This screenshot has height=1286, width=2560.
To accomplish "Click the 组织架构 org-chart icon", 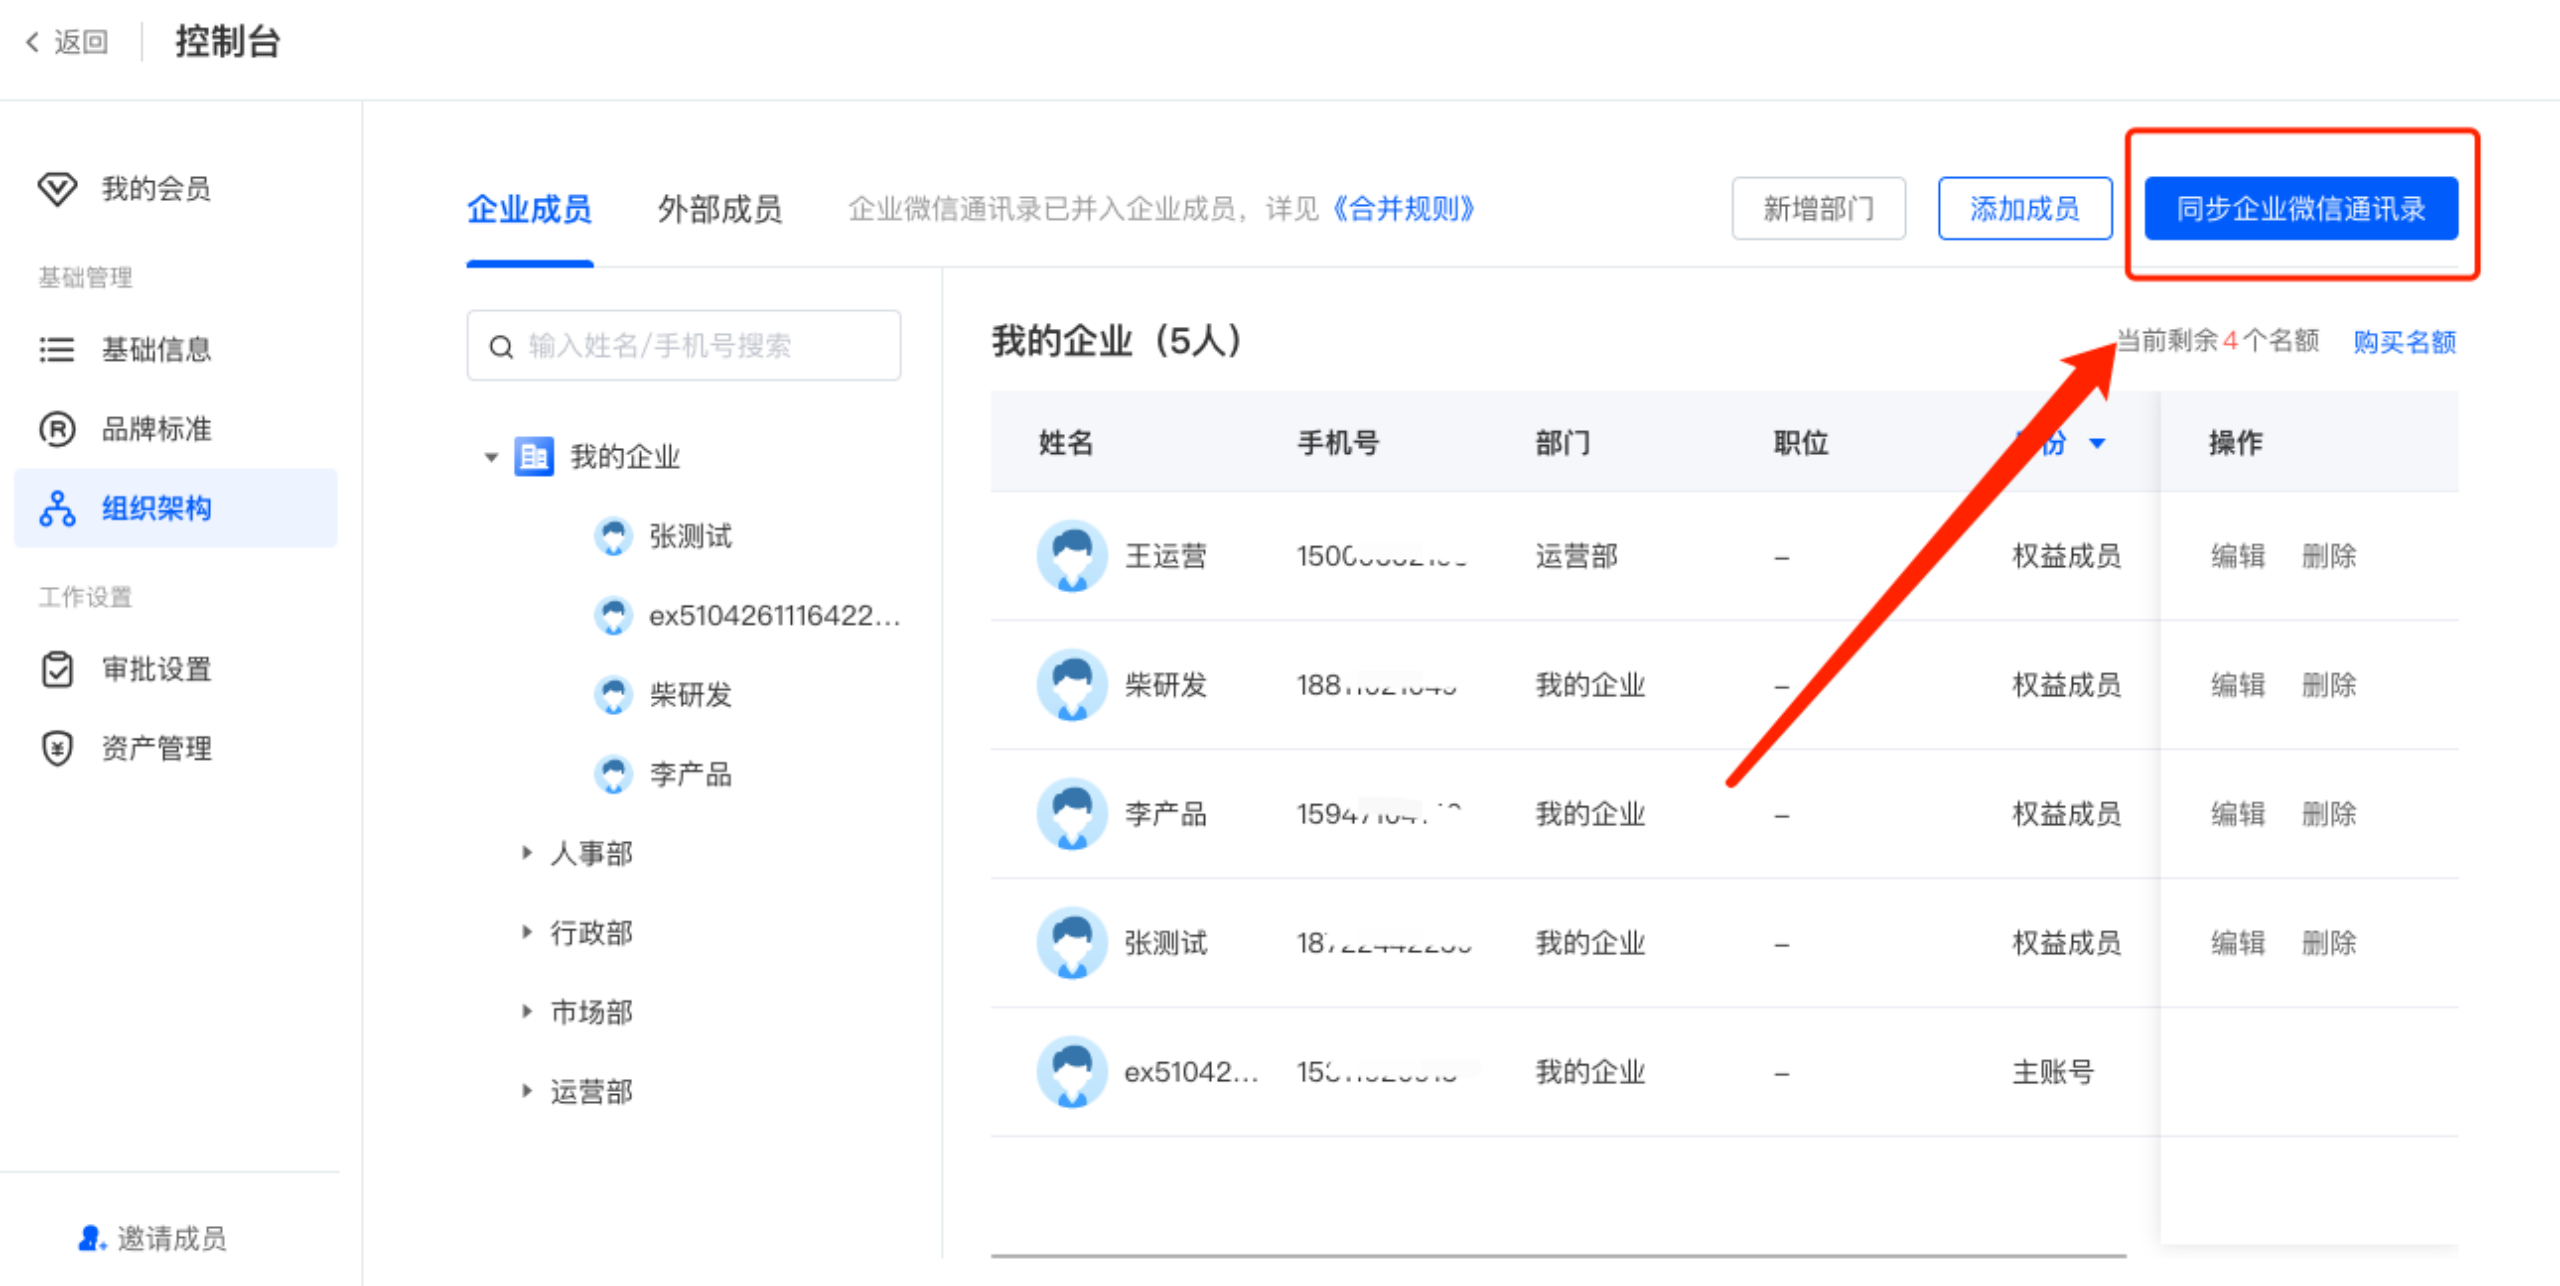I will (x=57, y=509).
